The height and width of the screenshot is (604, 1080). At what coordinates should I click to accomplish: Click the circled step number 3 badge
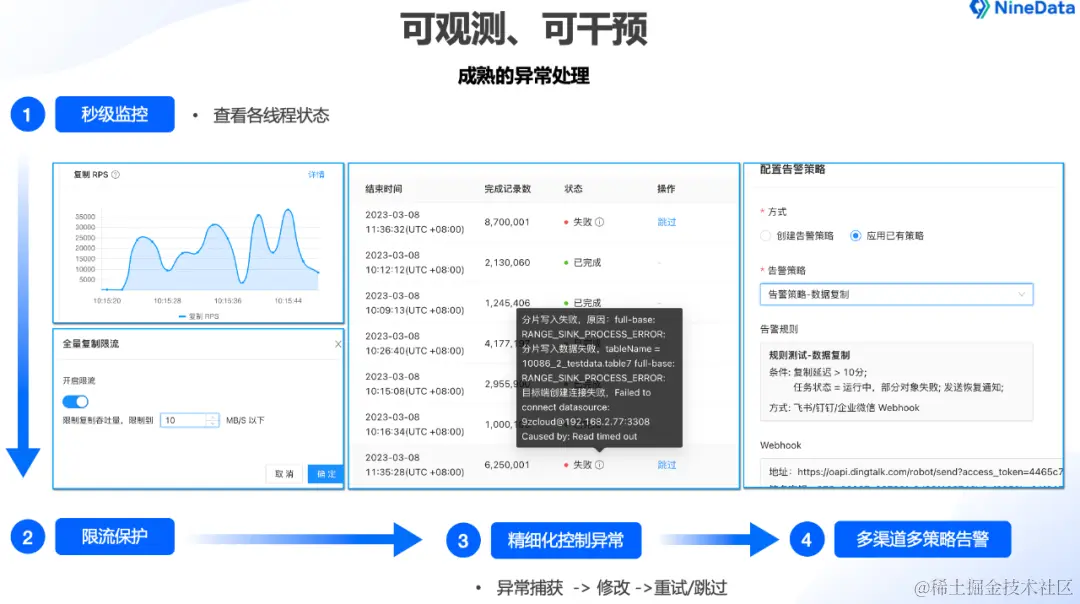coord(463,539)
